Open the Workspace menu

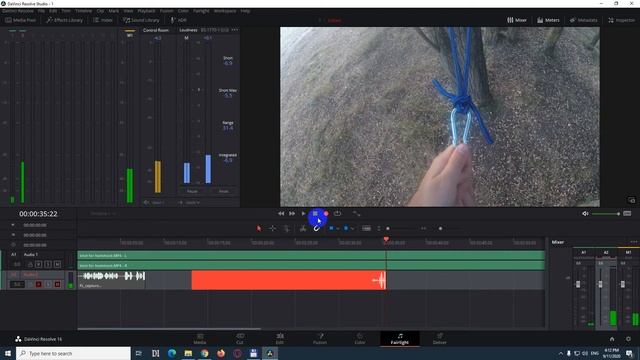coord(225,11)
